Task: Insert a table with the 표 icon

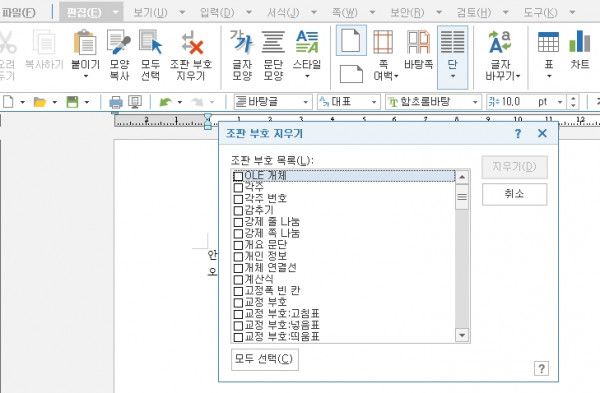Action: 548,42
